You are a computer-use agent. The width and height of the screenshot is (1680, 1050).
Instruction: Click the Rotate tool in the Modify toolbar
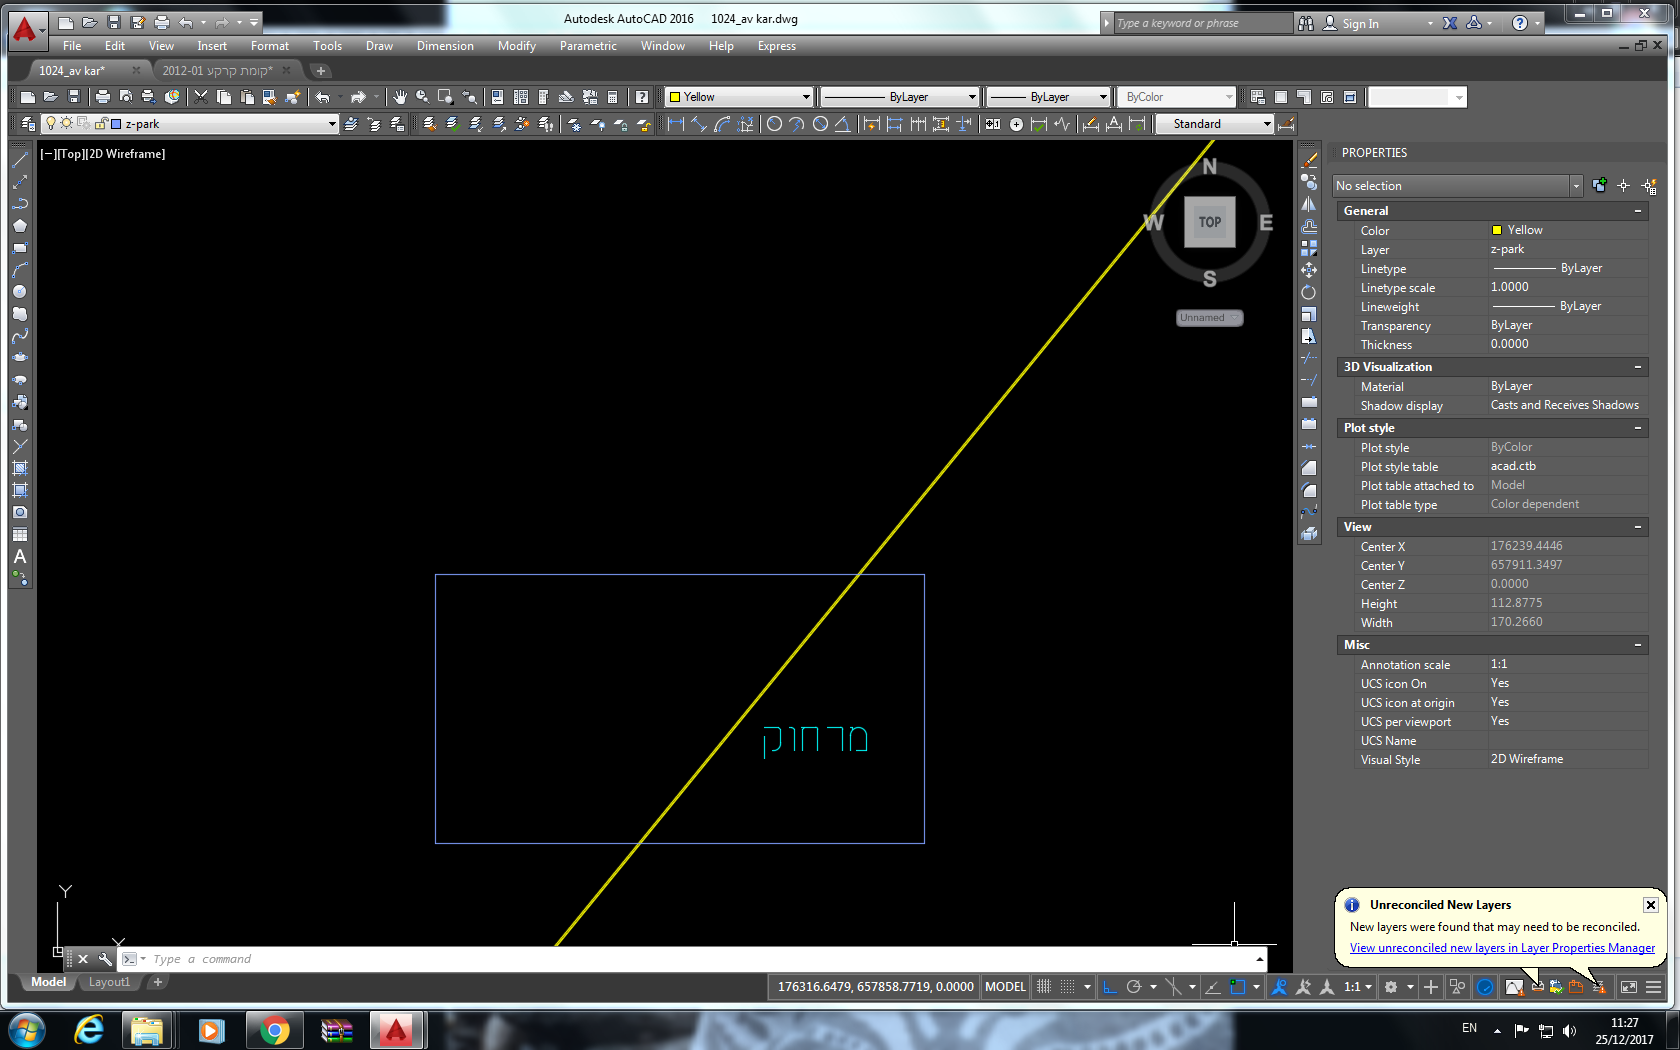[x=1309, y=292]
